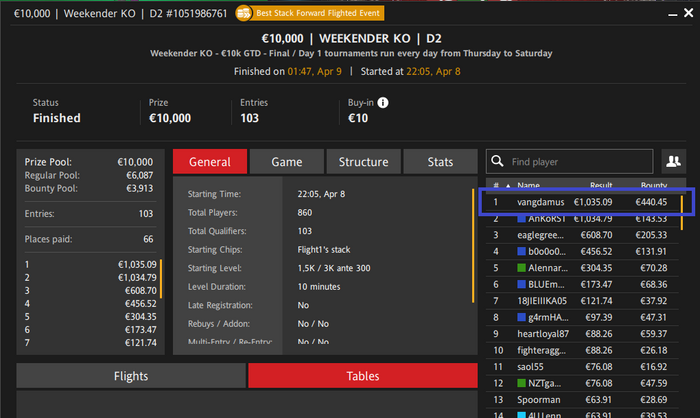Select the Tables button
Viewport: 700px width, 418px height.
363,376
